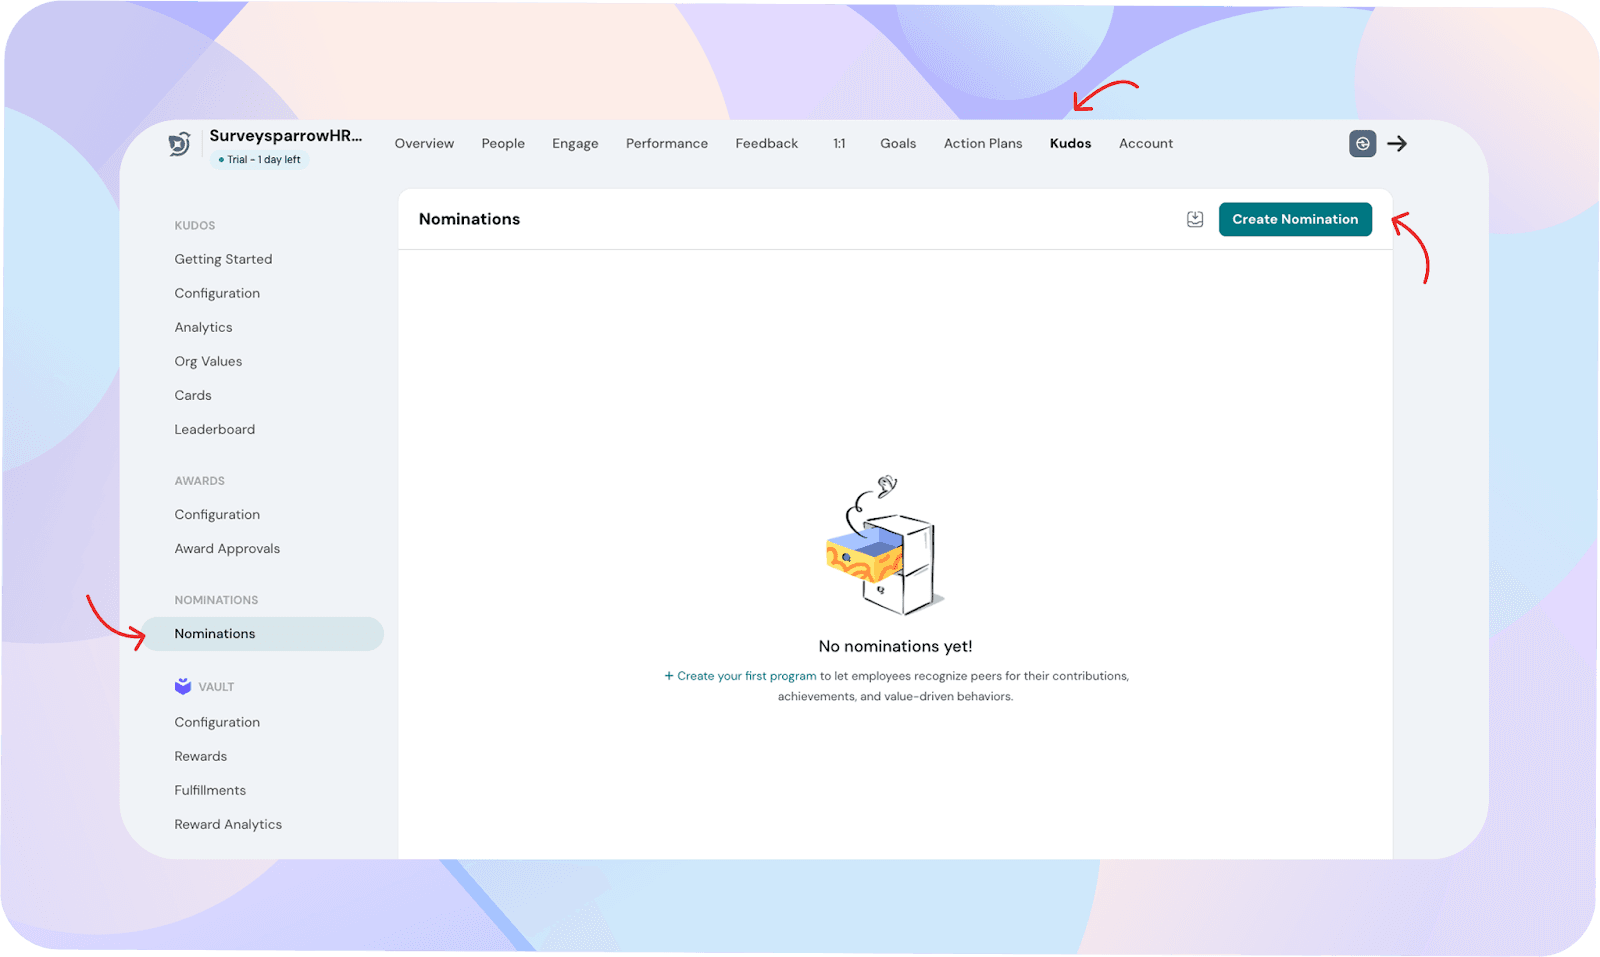Go to the Action Plans tab

coord(983,144)
